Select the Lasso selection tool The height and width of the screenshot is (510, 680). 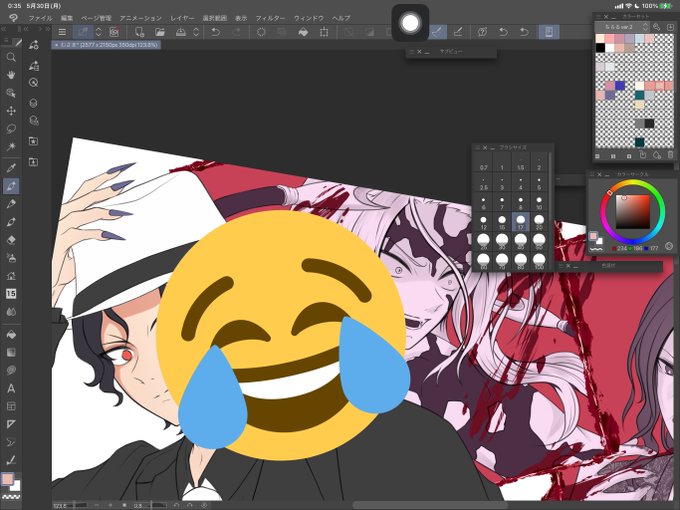pos(11,129)
